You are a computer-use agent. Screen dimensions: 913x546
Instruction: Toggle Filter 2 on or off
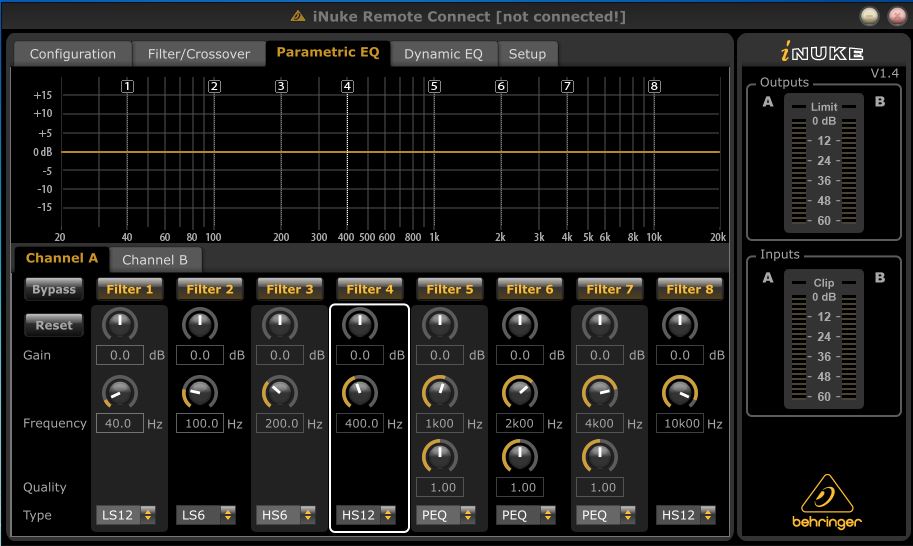pyautogui.click(x=210, y=289)
